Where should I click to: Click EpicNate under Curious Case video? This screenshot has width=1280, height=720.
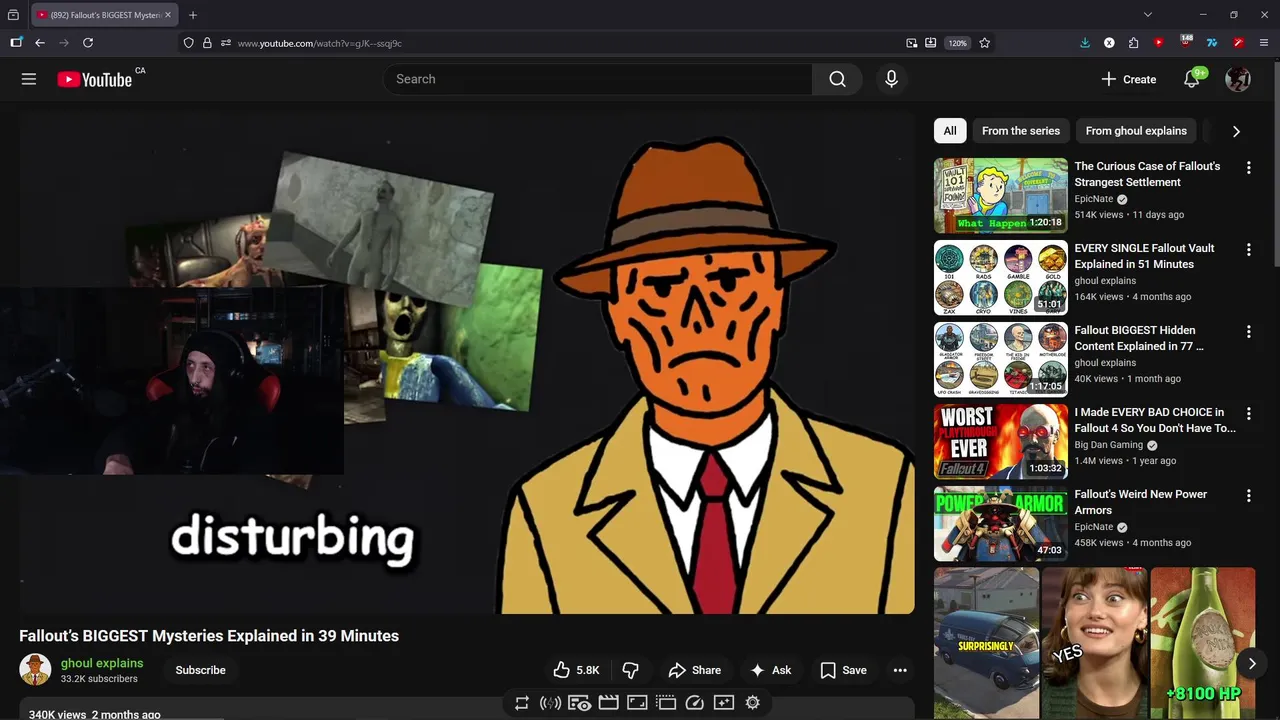[x=1094, y=199]
